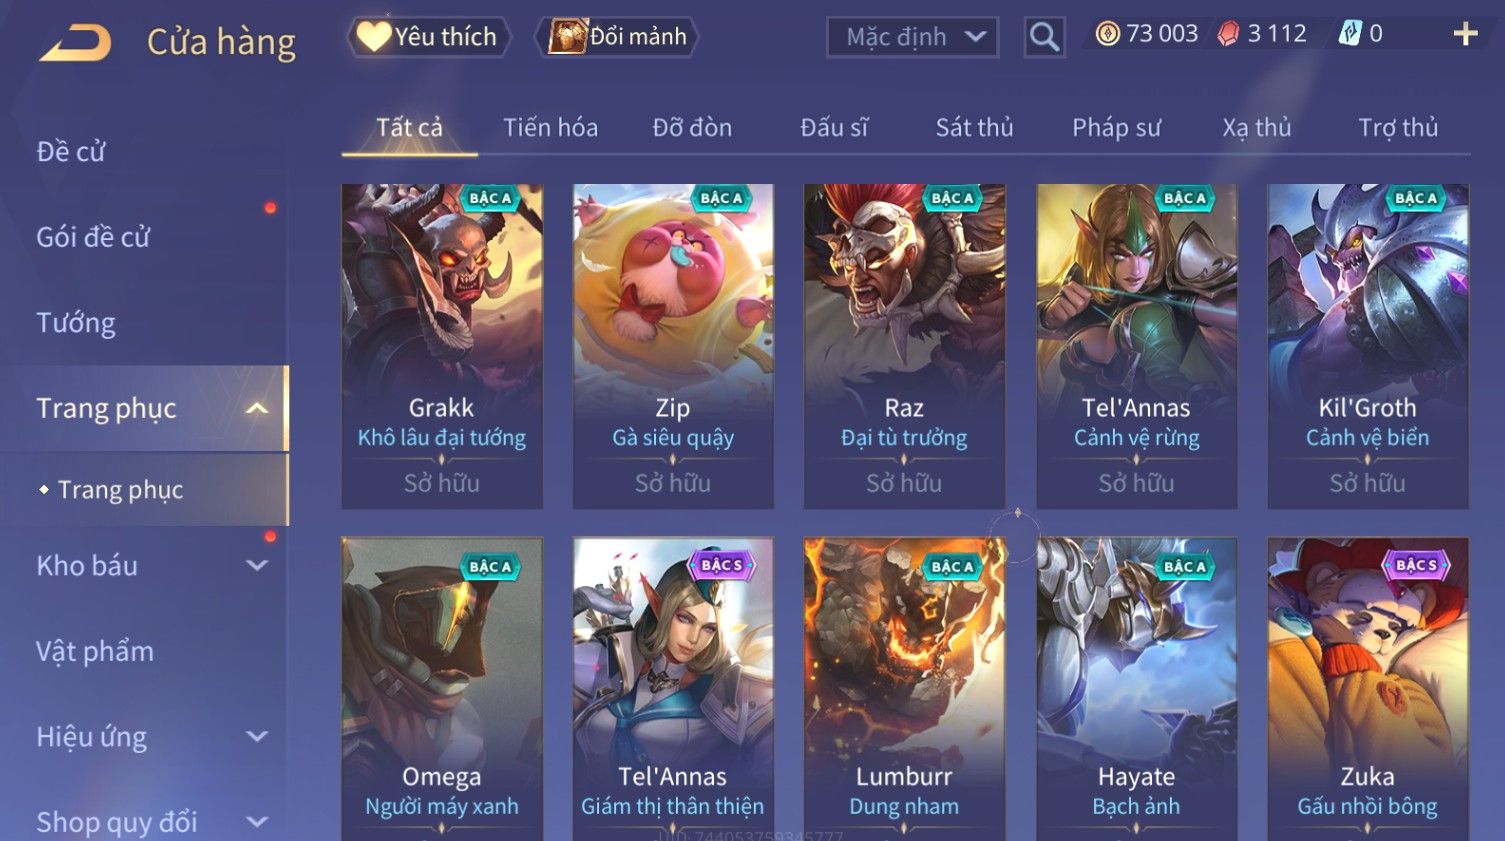Open Đổi mảnh fragment exchange
Image resolution: width=1505 pixels, height=841 pixels.
pos(617,37)
